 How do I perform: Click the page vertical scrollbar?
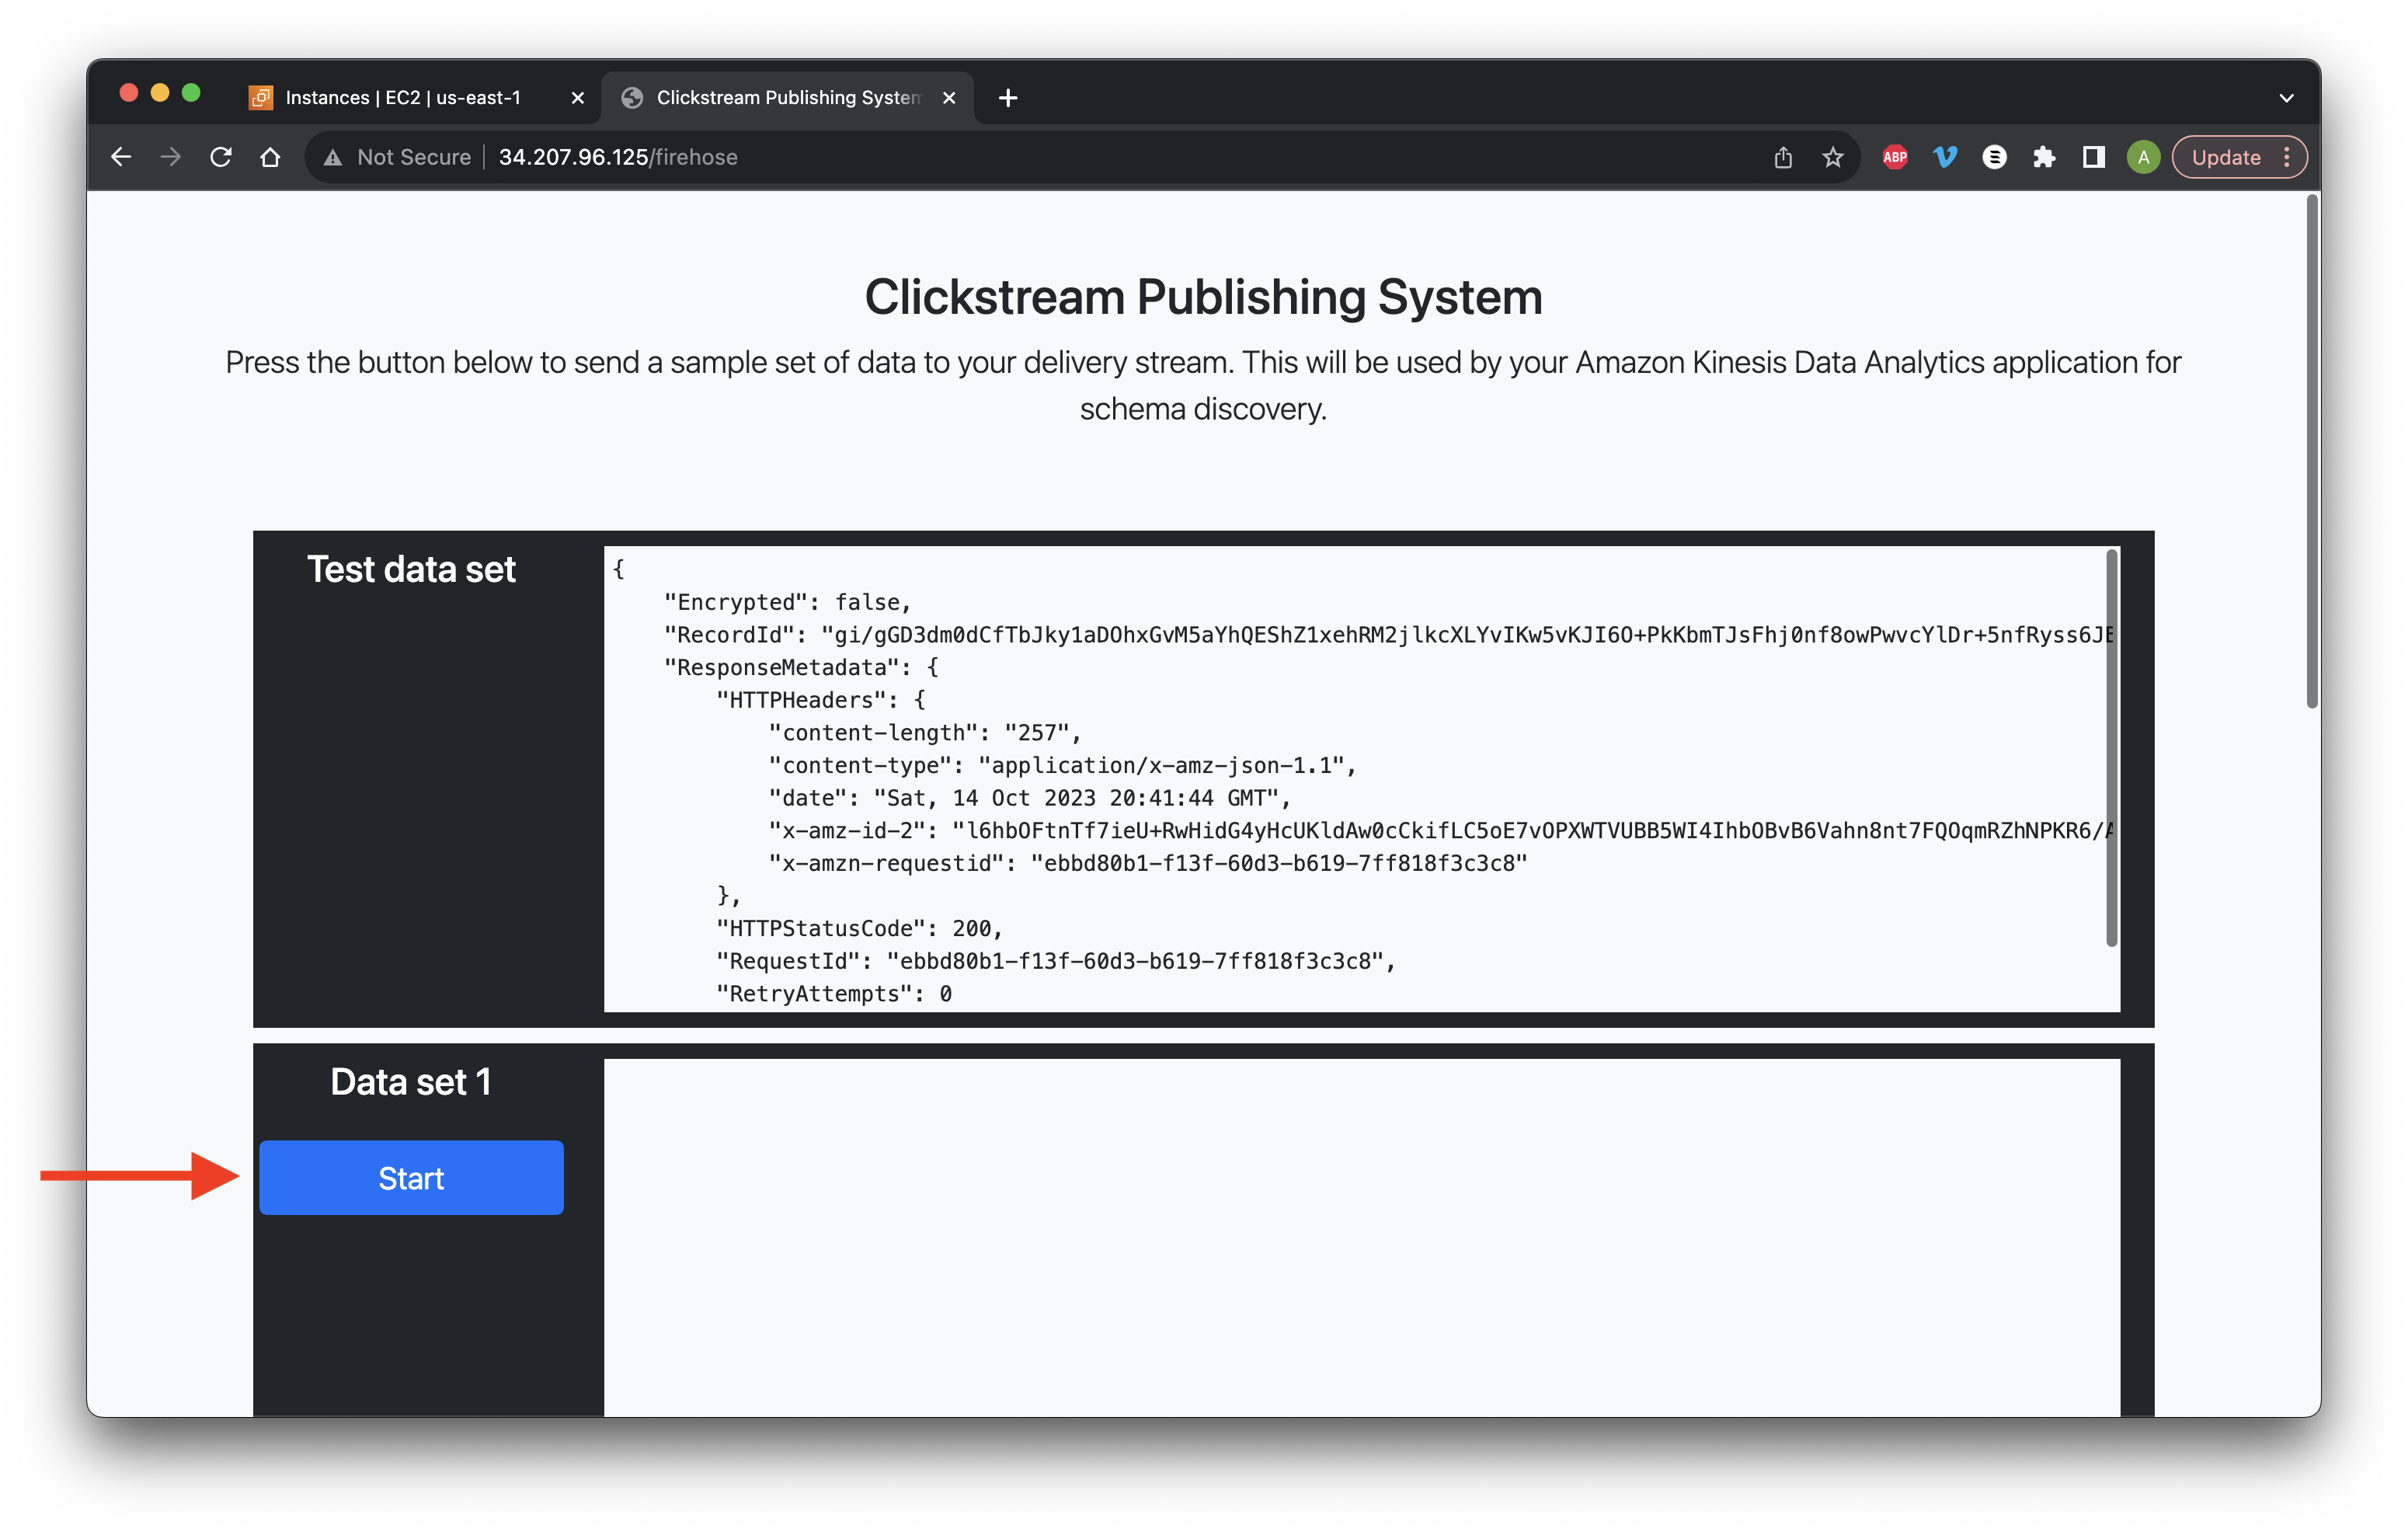[x=2312, y=452]
